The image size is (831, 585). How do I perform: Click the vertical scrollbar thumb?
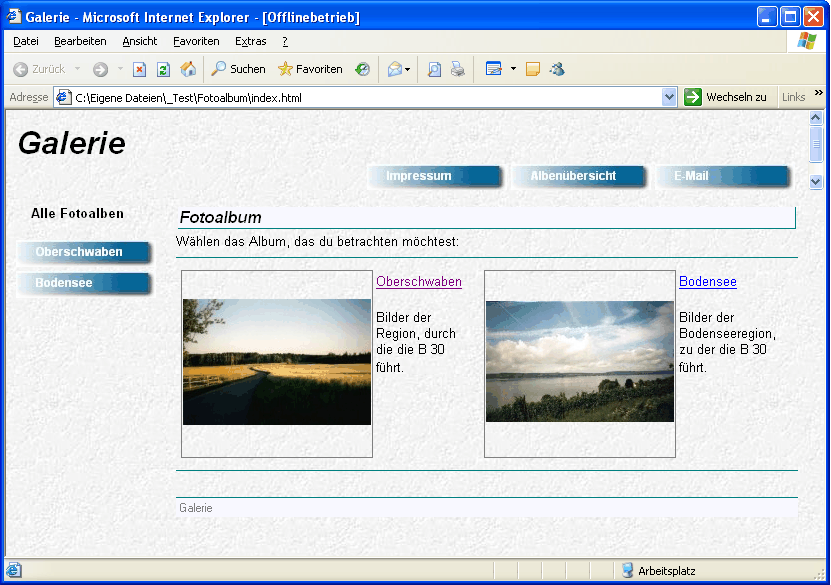point(816,144)
